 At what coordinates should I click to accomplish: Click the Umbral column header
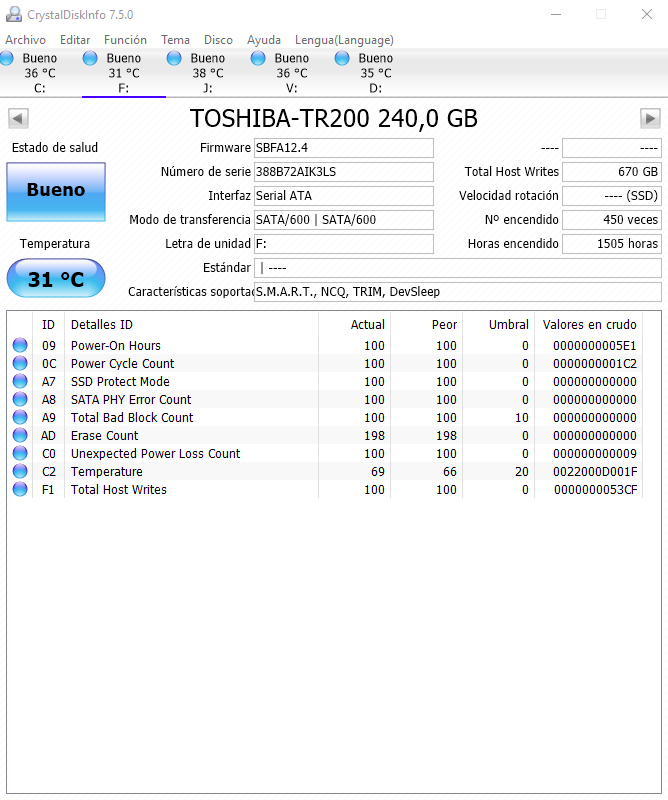(499, 324)
